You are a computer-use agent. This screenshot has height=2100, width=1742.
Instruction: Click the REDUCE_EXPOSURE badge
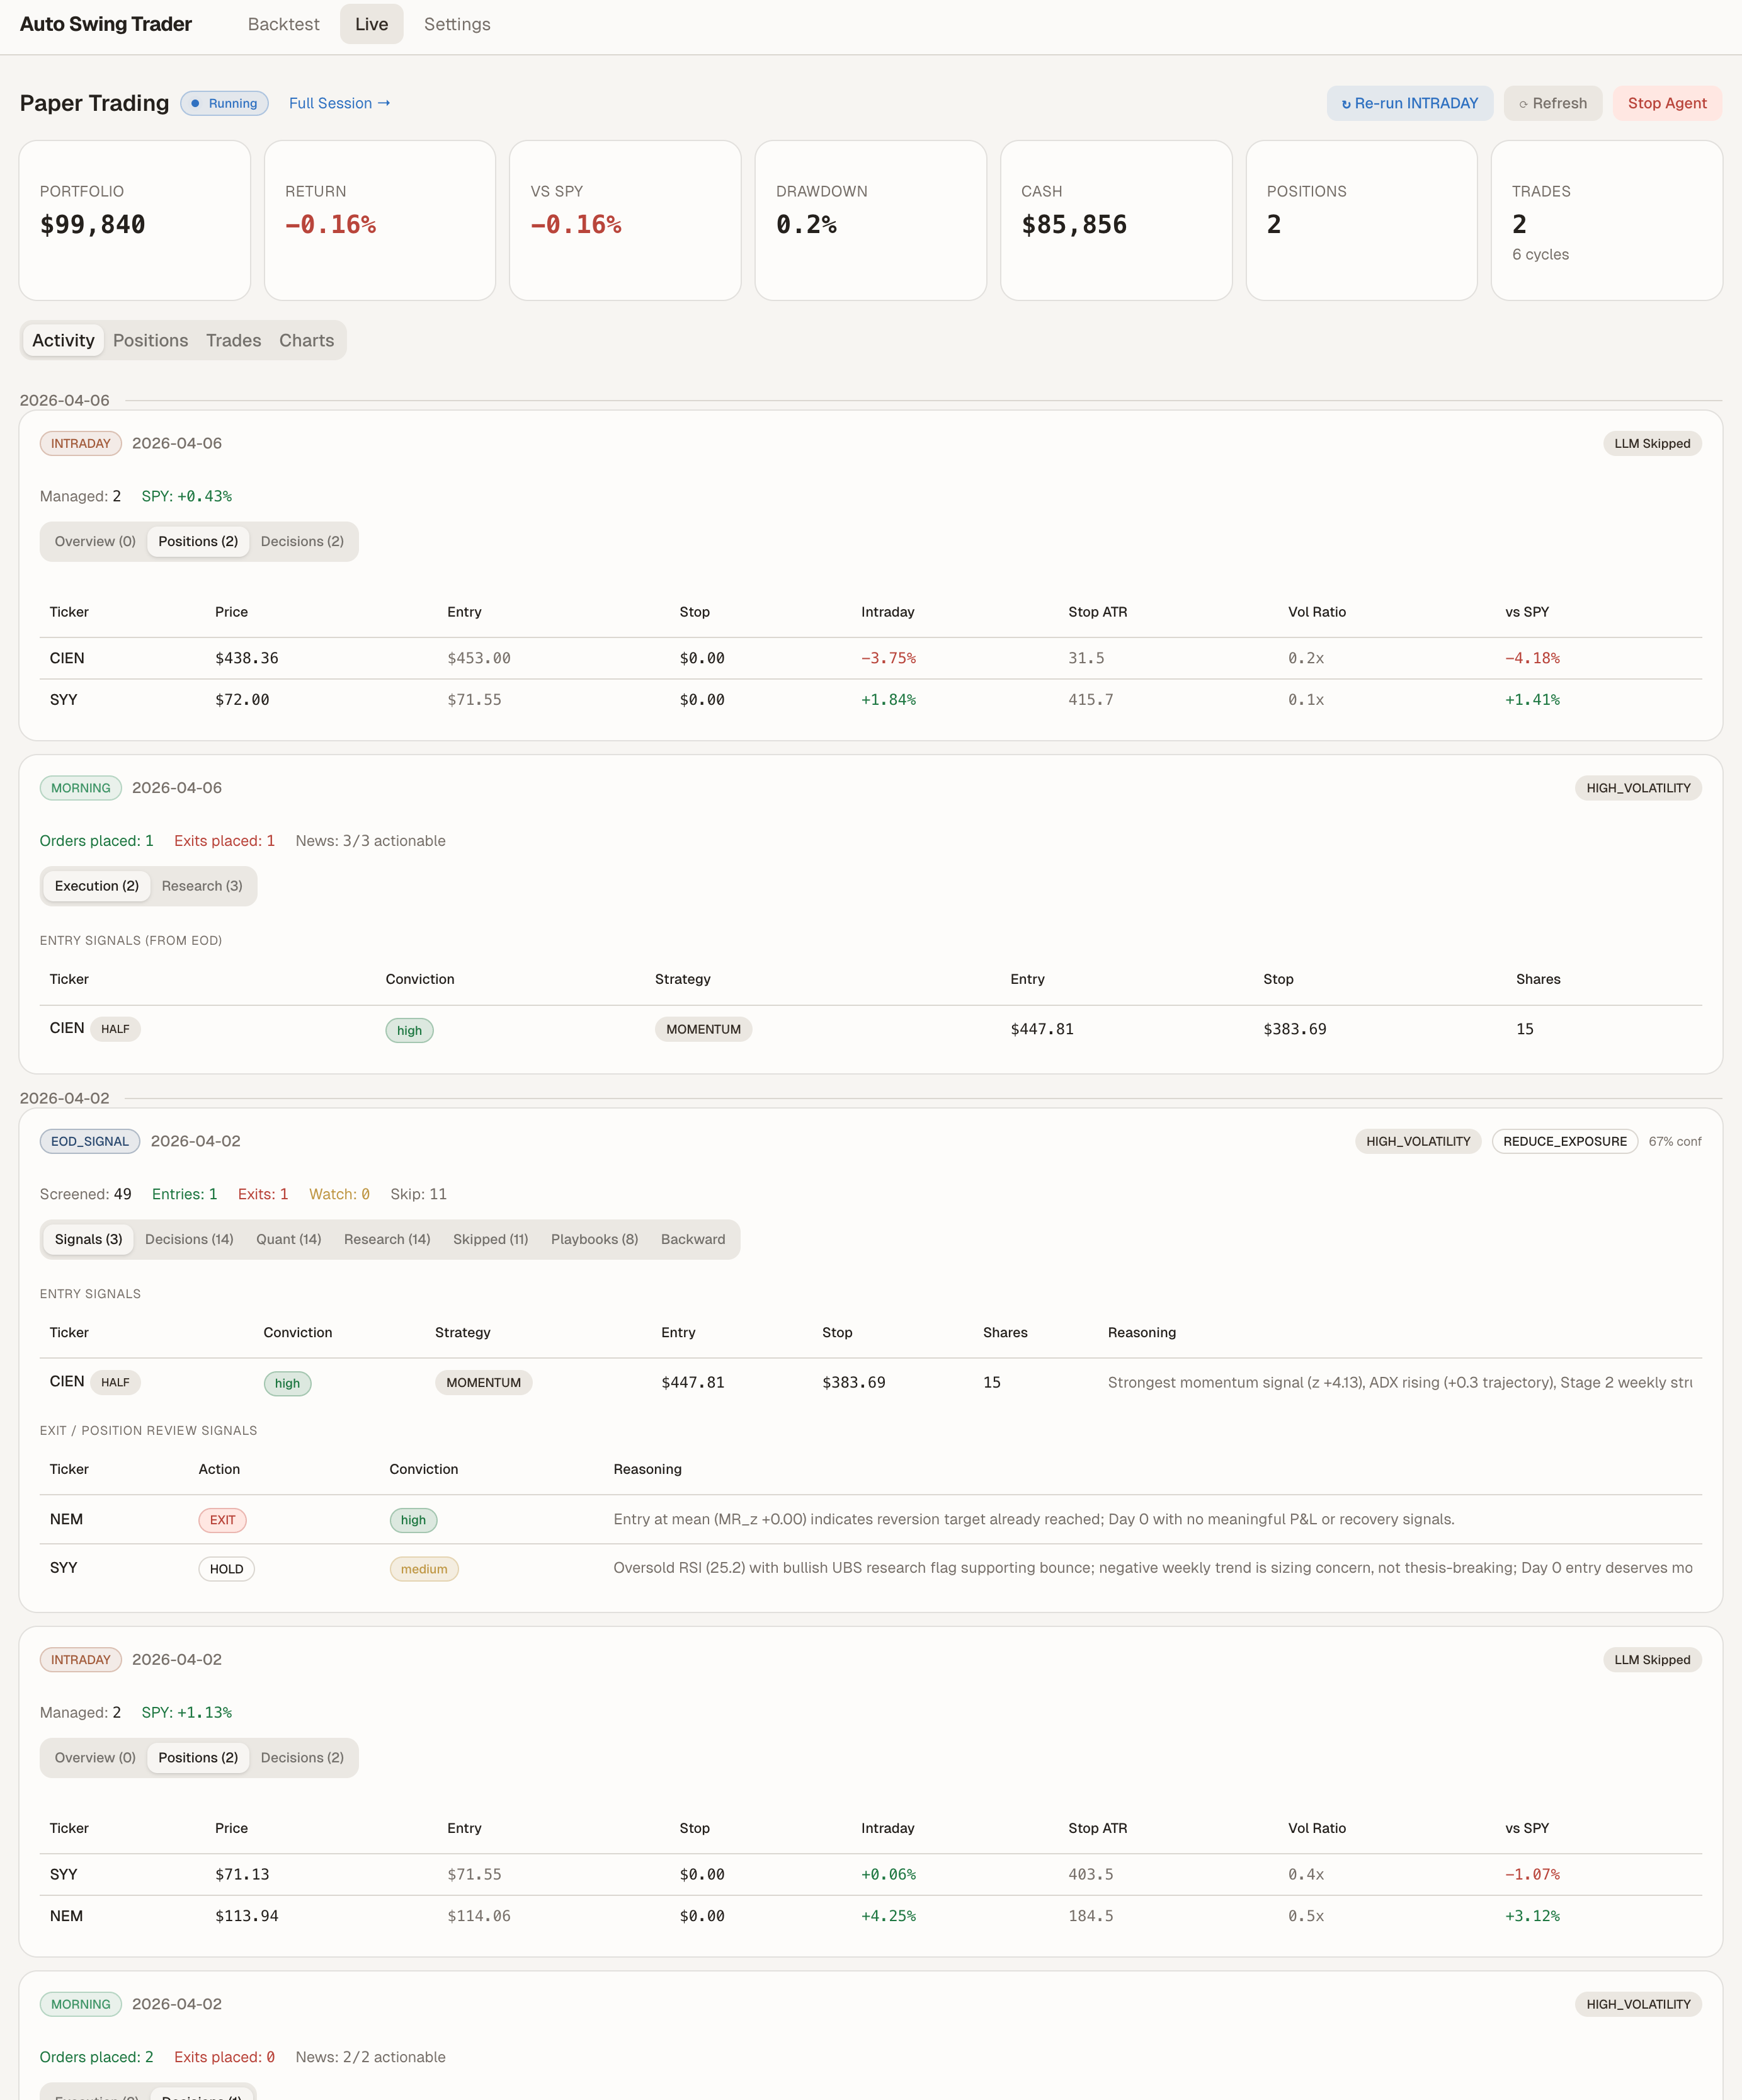click(x=1564, y=1141)
